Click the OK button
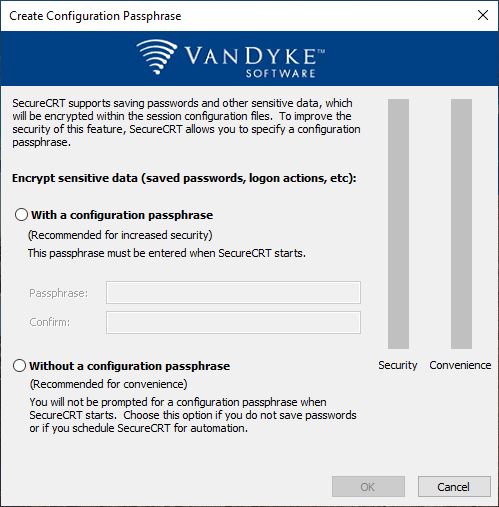 [x=368, y=487]
